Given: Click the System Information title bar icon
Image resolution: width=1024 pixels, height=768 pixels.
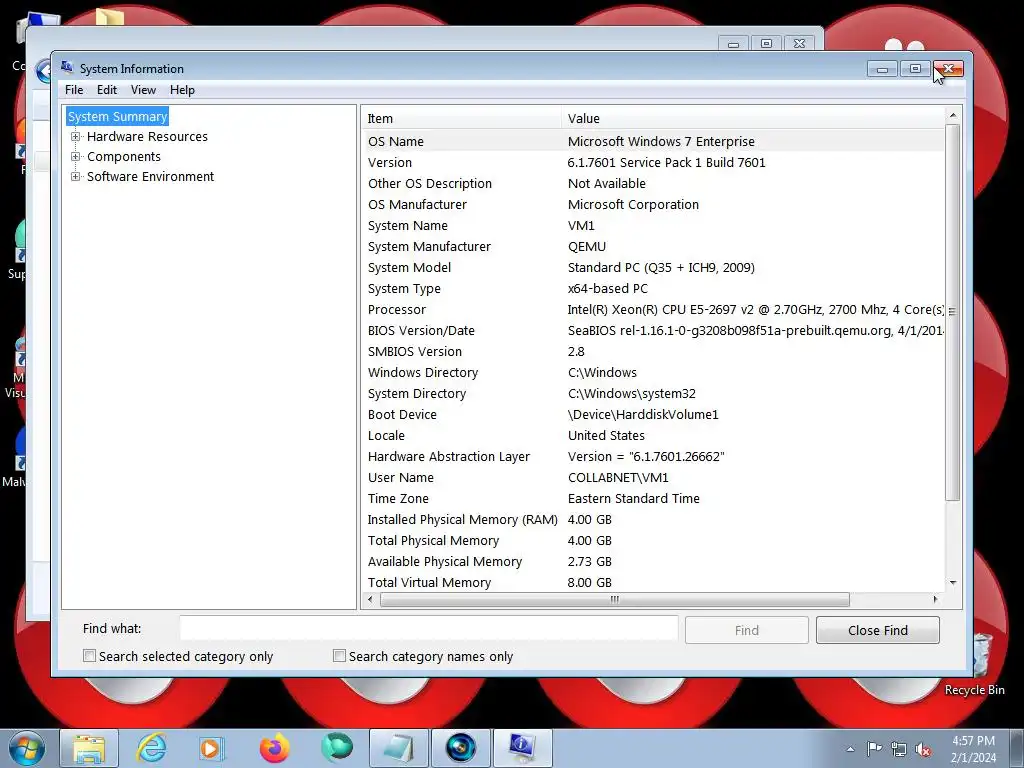Looking at the screenshot, I should click(67, 67).
